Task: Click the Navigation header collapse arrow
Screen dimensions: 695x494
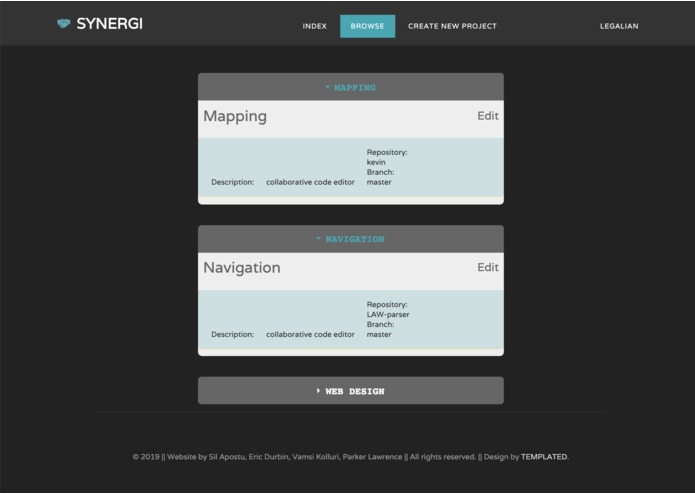Action: tap(318, 239)
